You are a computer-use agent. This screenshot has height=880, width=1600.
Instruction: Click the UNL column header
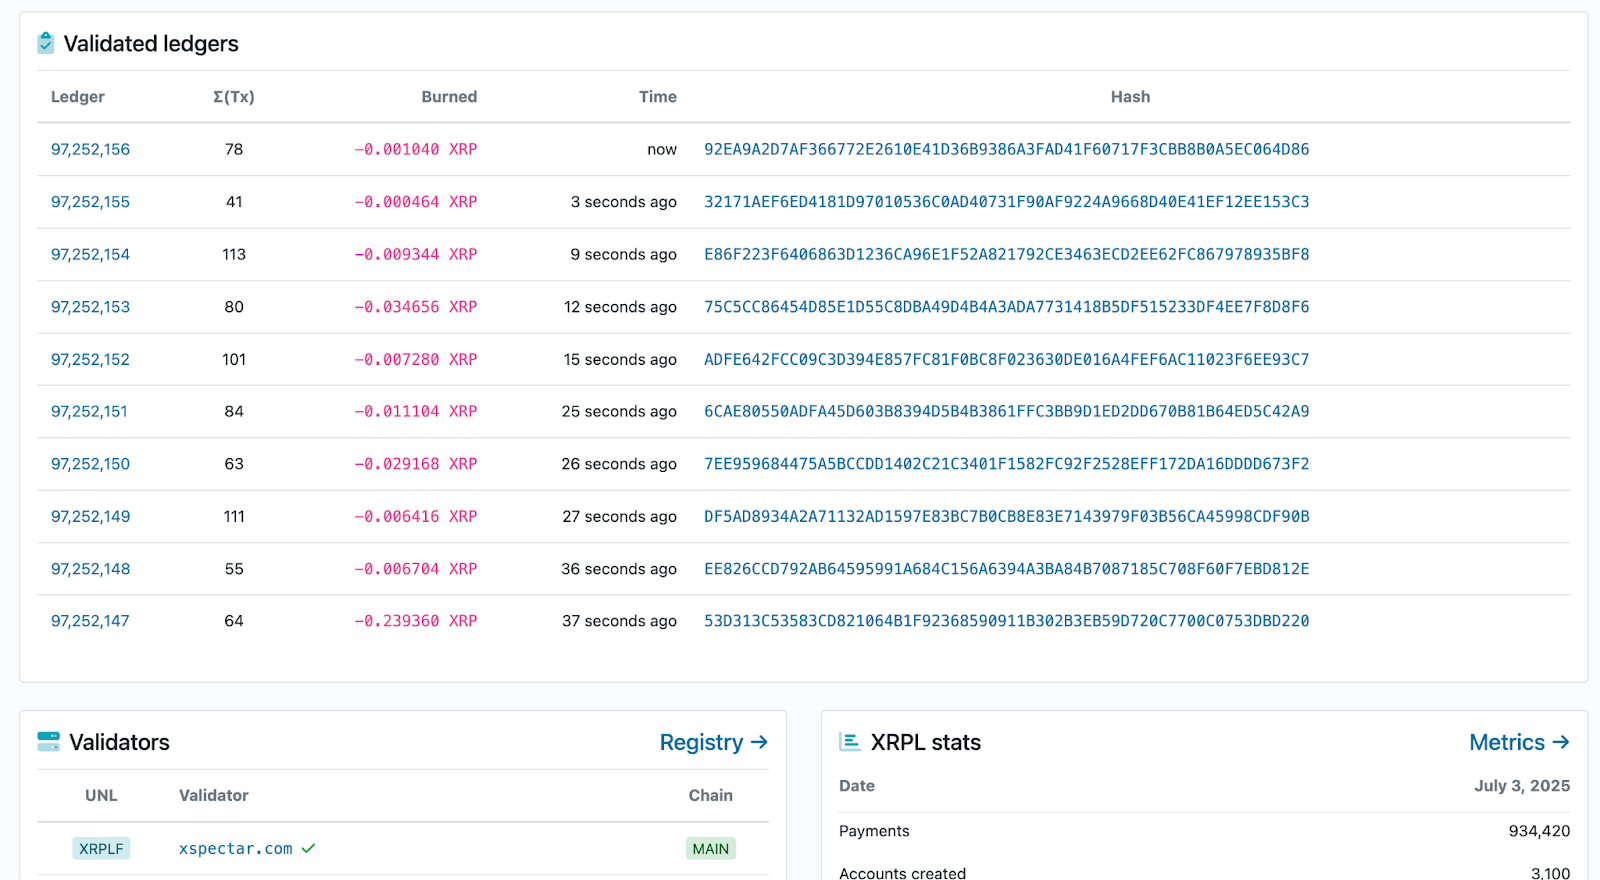101,795
